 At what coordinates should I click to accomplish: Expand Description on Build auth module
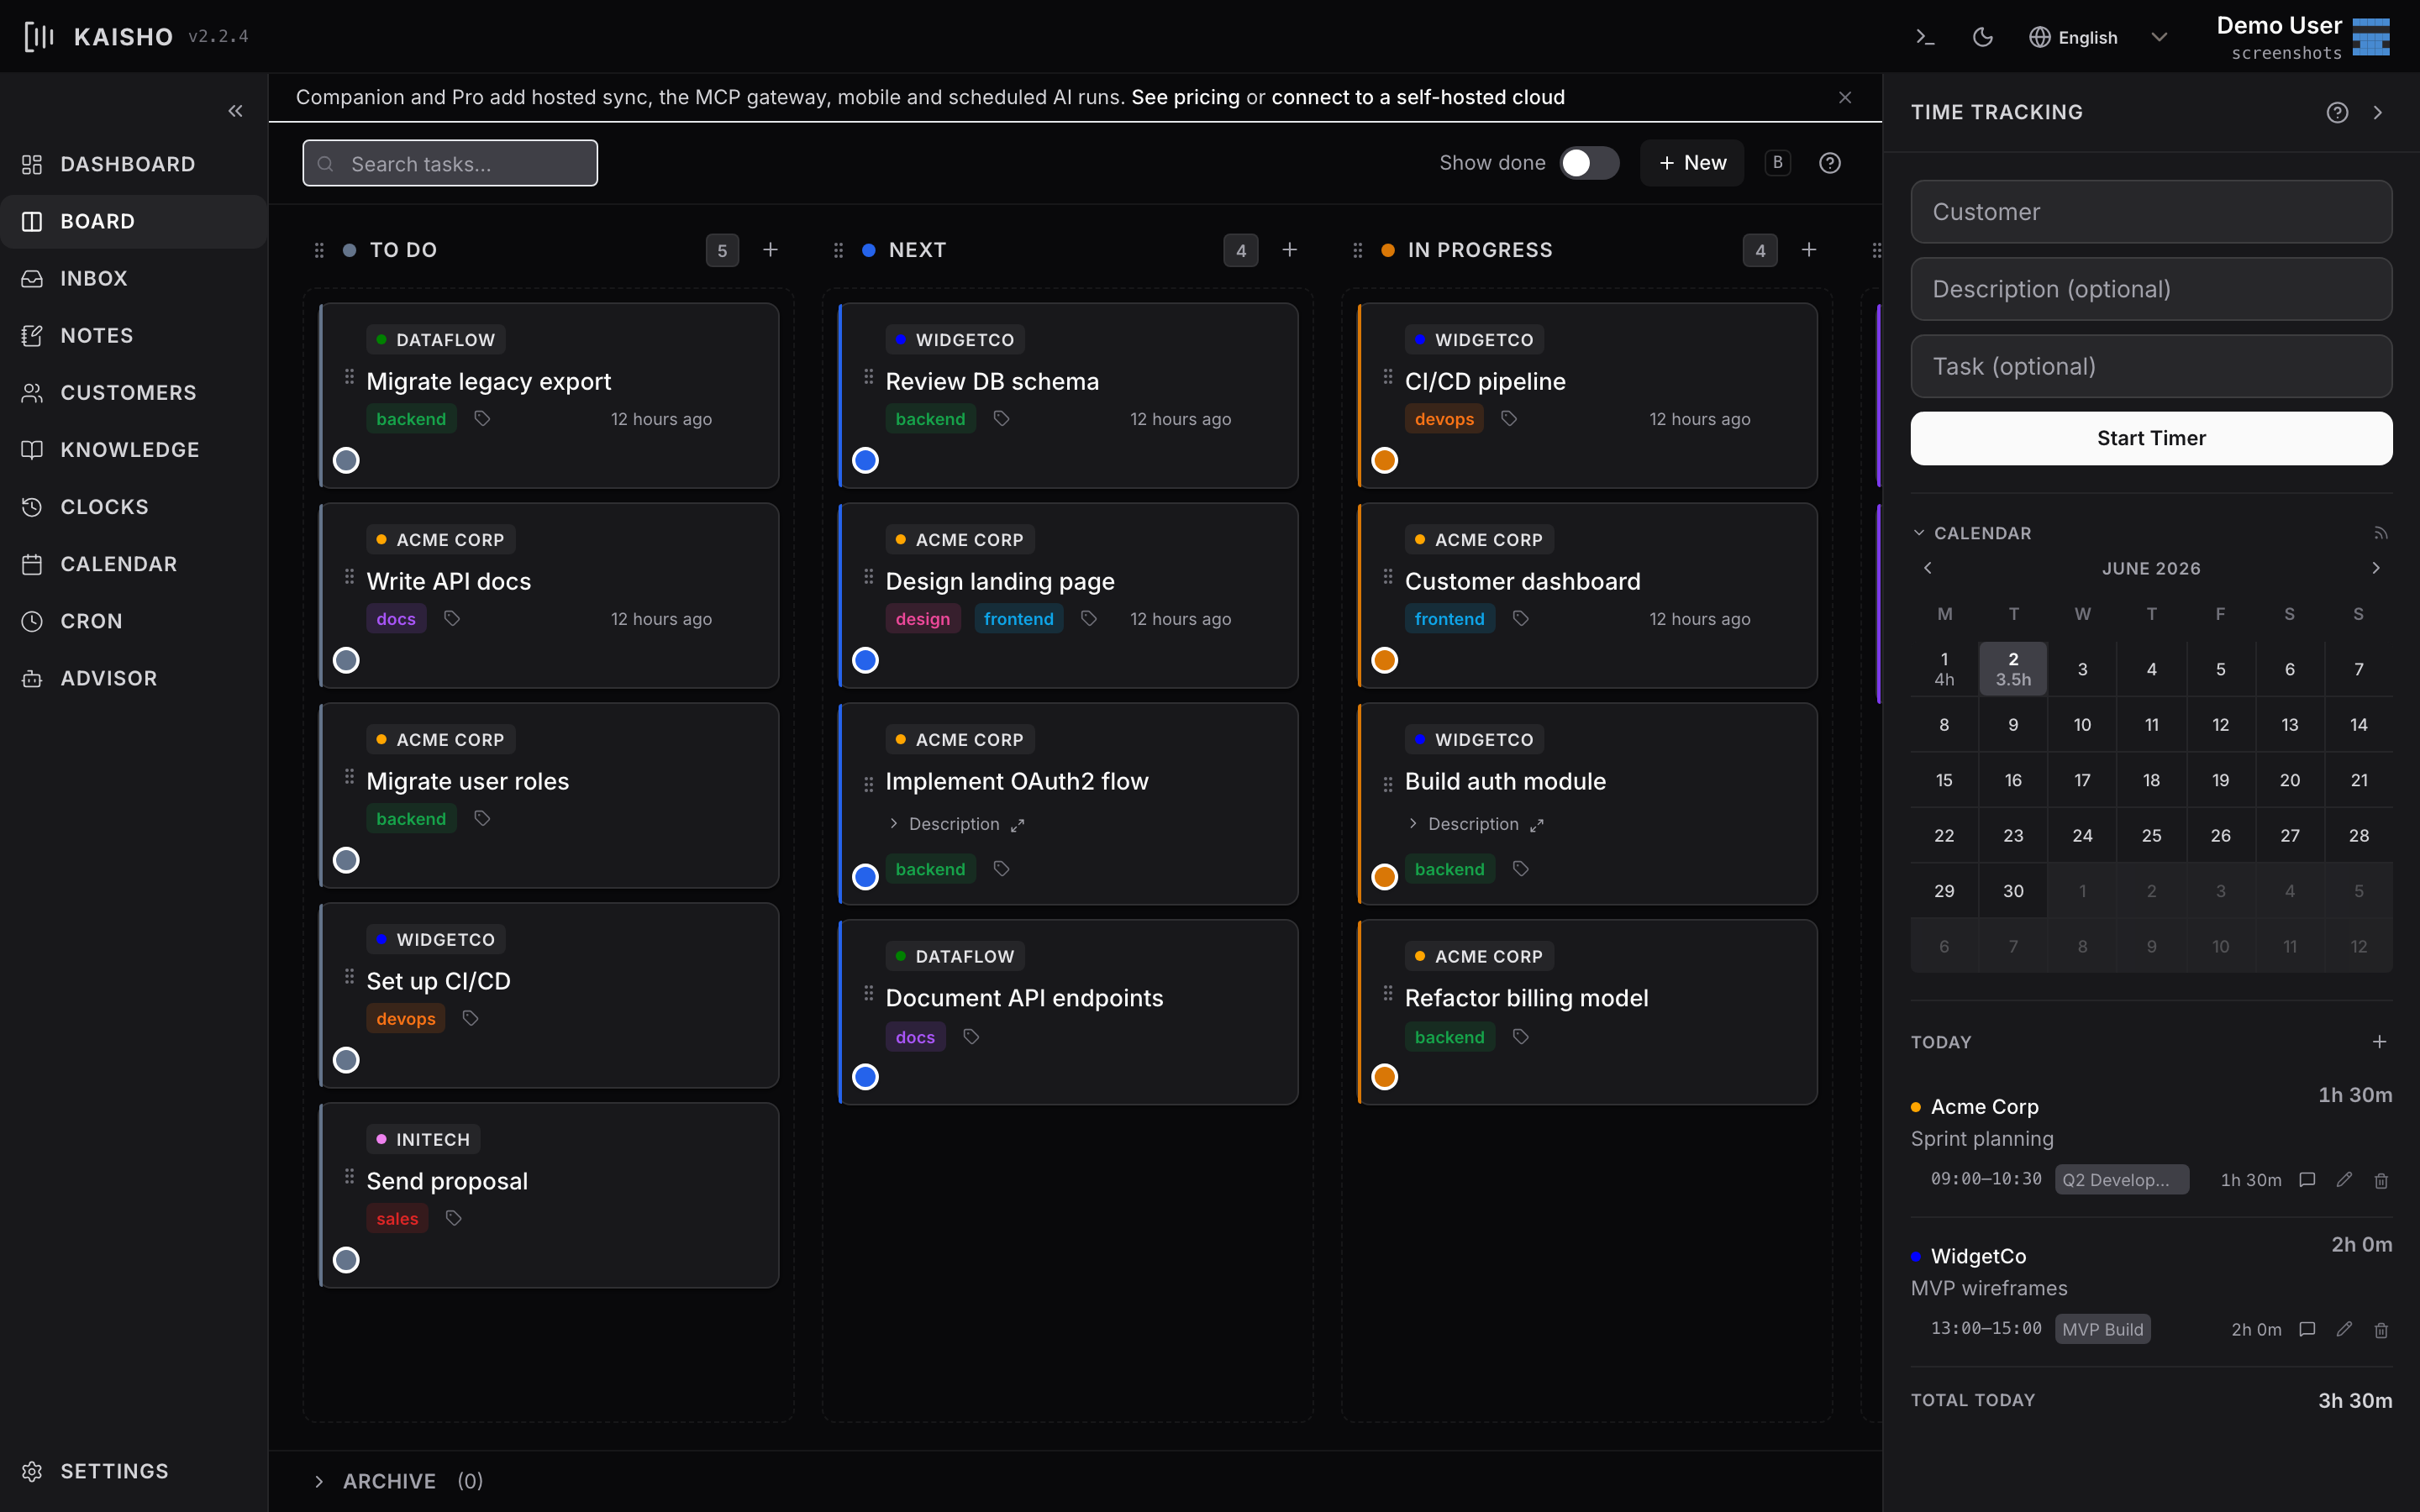1463,824
